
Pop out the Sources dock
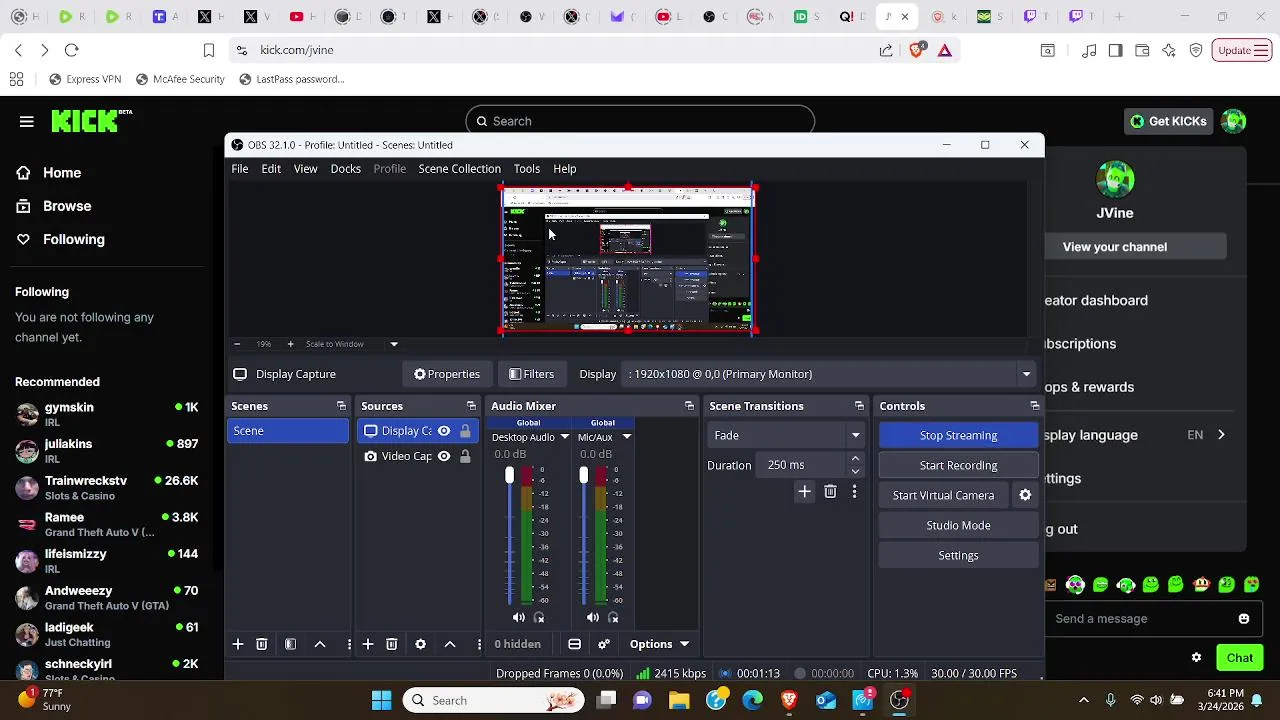tap(471, 406)
